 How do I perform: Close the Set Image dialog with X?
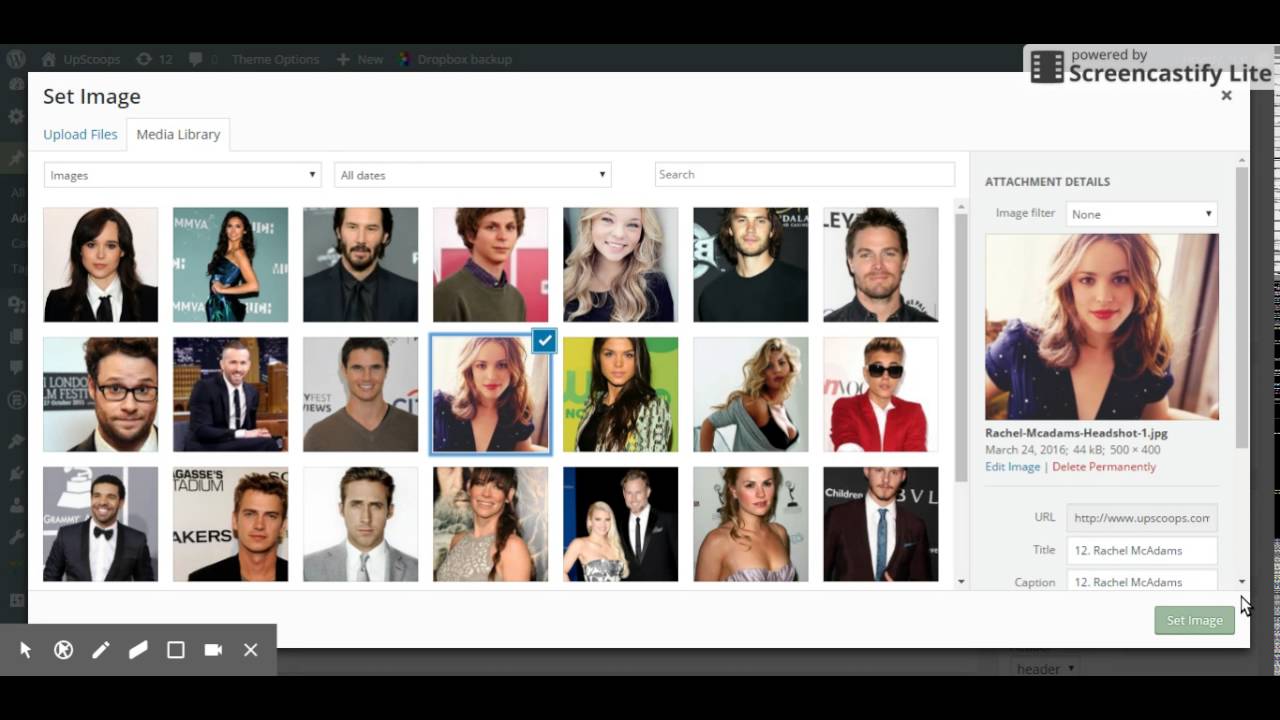coord(1227,96)
